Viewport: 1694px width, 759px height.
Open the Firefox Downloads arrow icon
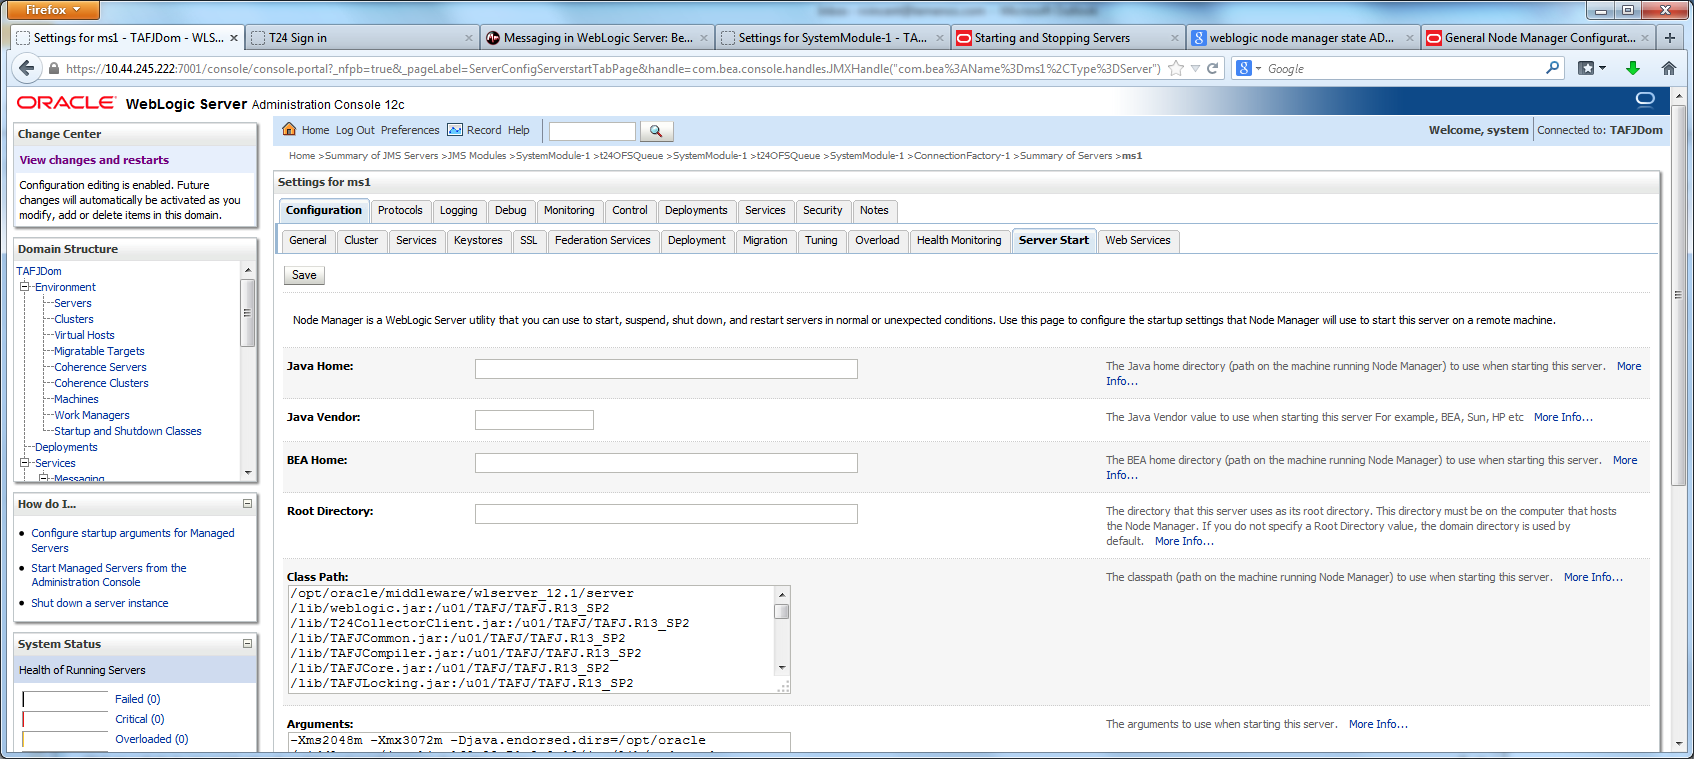coord(1633,68)
